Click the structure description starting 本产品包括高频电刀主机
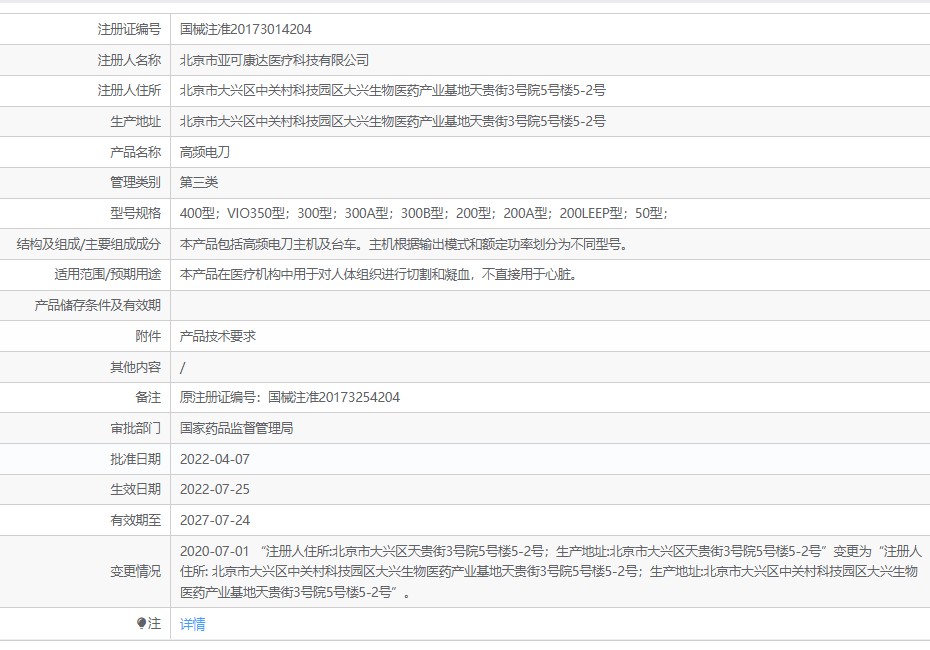 pos(404,244)
